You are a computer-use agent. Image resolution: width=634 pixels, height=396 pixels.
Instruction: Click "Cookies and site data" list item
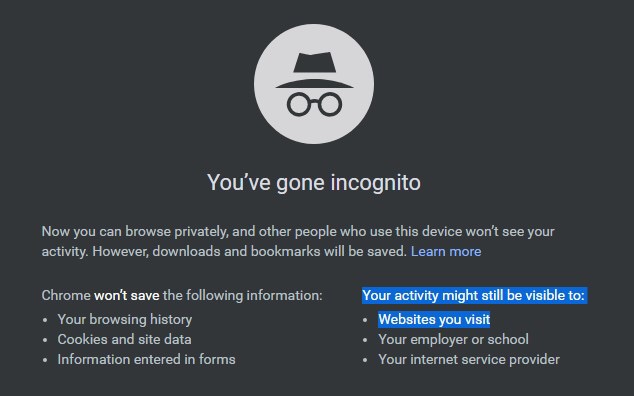click(x=124, y=339)
